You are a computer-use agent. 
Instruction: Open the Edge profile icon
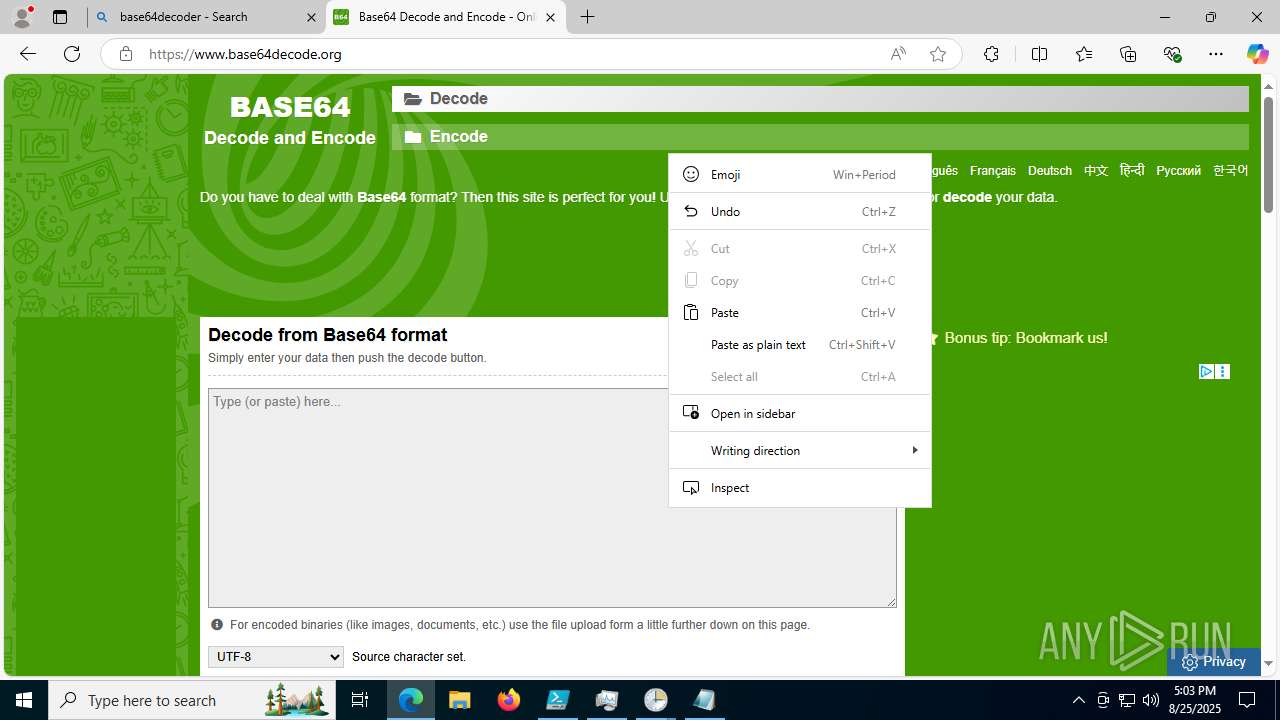point(22,16)
